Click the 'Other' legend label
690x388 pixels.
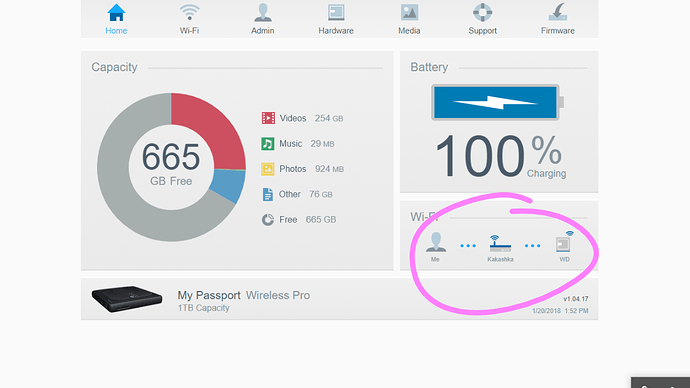tap(290, 194)
